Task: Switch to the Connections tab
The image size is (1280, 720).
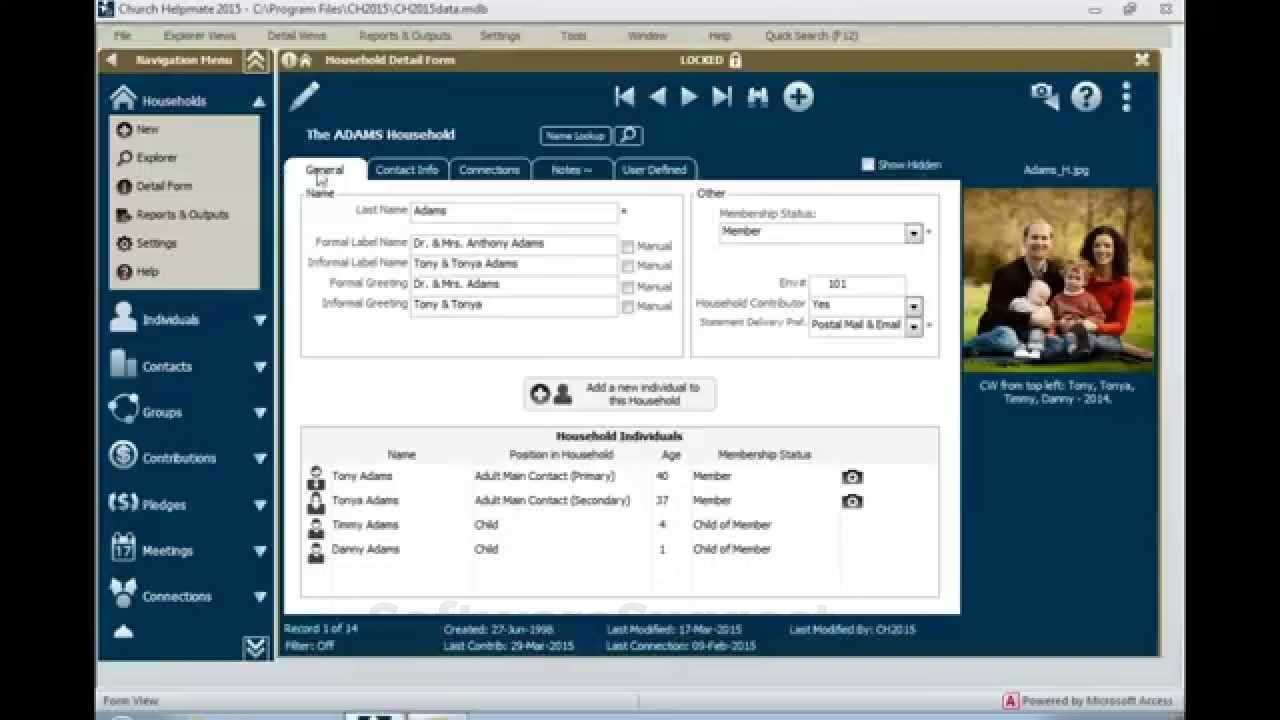Action: (x=490, y=169)
